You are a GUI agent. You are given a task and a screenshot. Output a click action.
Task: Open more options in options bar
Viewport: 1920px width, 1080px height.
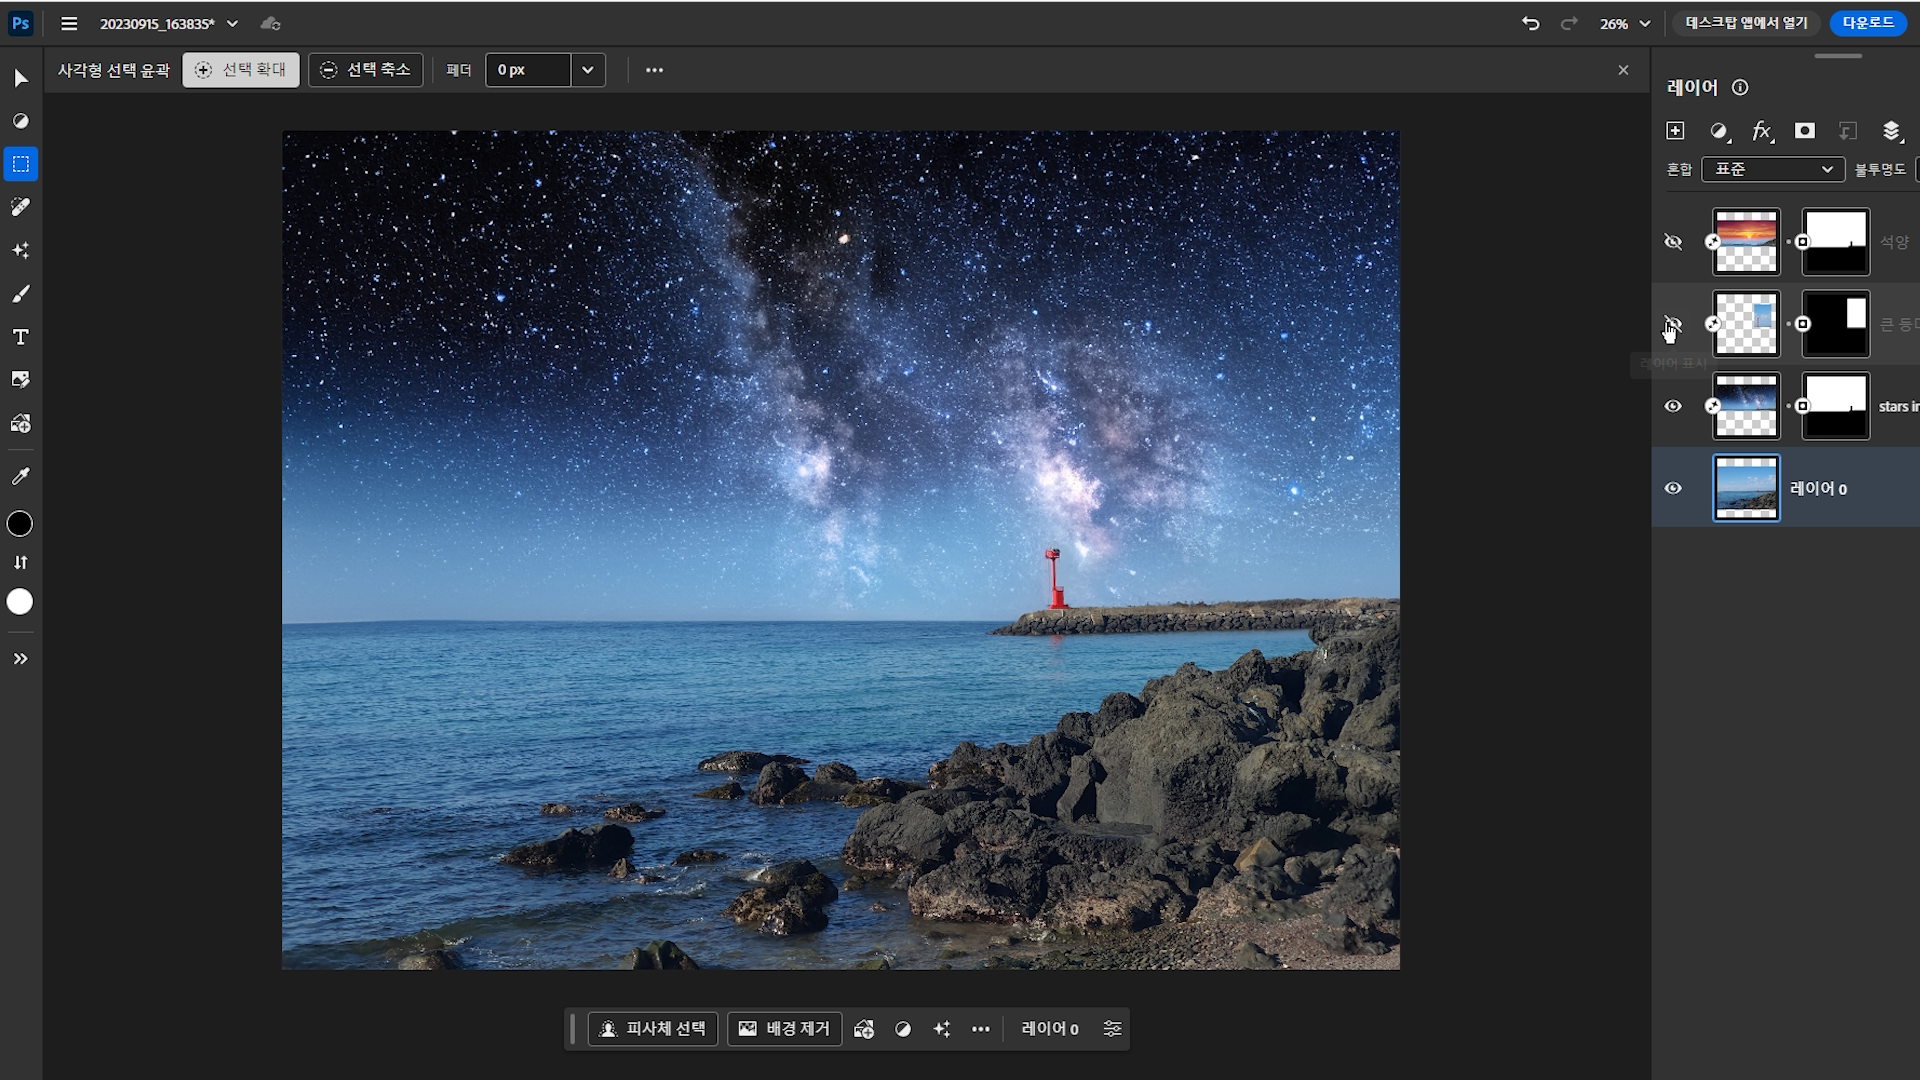coord(654,70)
